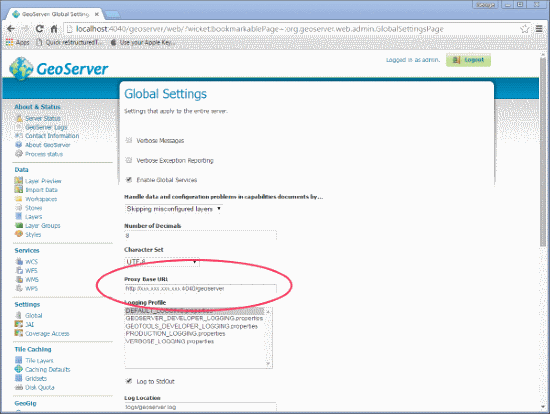Open the Layer Preview icon
This screenshot has width=550, height=414.
(19, 180)
